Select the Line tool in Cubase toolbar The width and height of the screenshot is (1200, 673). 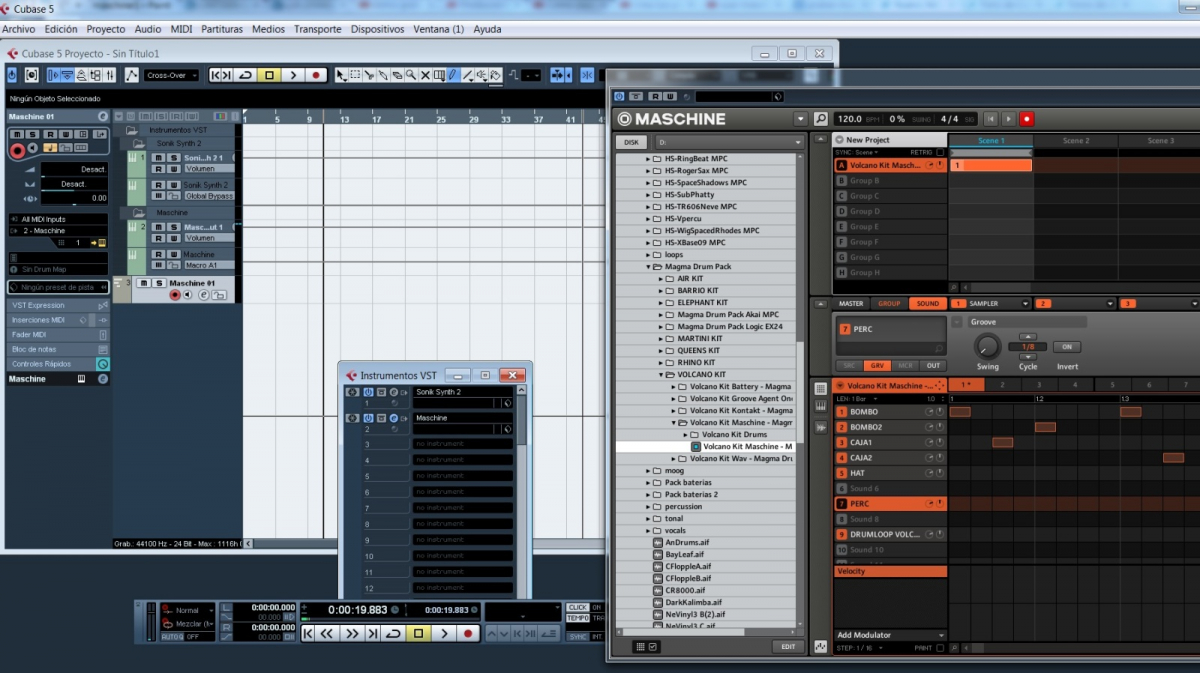[x=467, y=75]
